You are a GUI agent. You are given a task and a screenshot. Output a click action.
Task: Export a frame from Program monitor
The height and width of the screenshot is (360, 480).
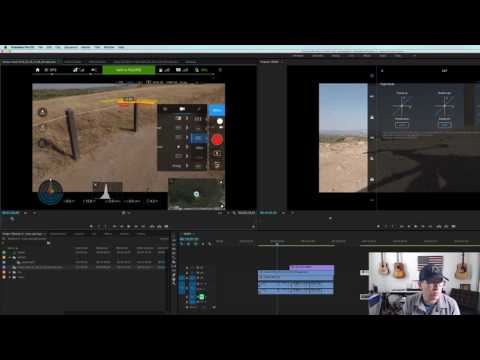click(x=454, y=226)
